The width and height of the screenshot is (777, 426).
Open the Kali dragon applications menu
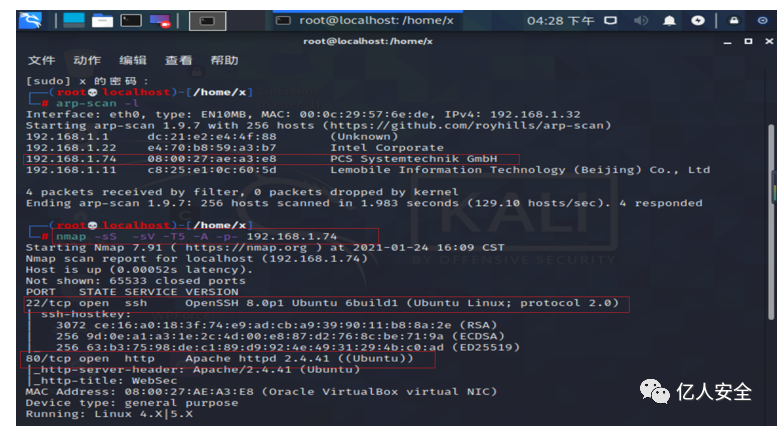coord(30,21)
